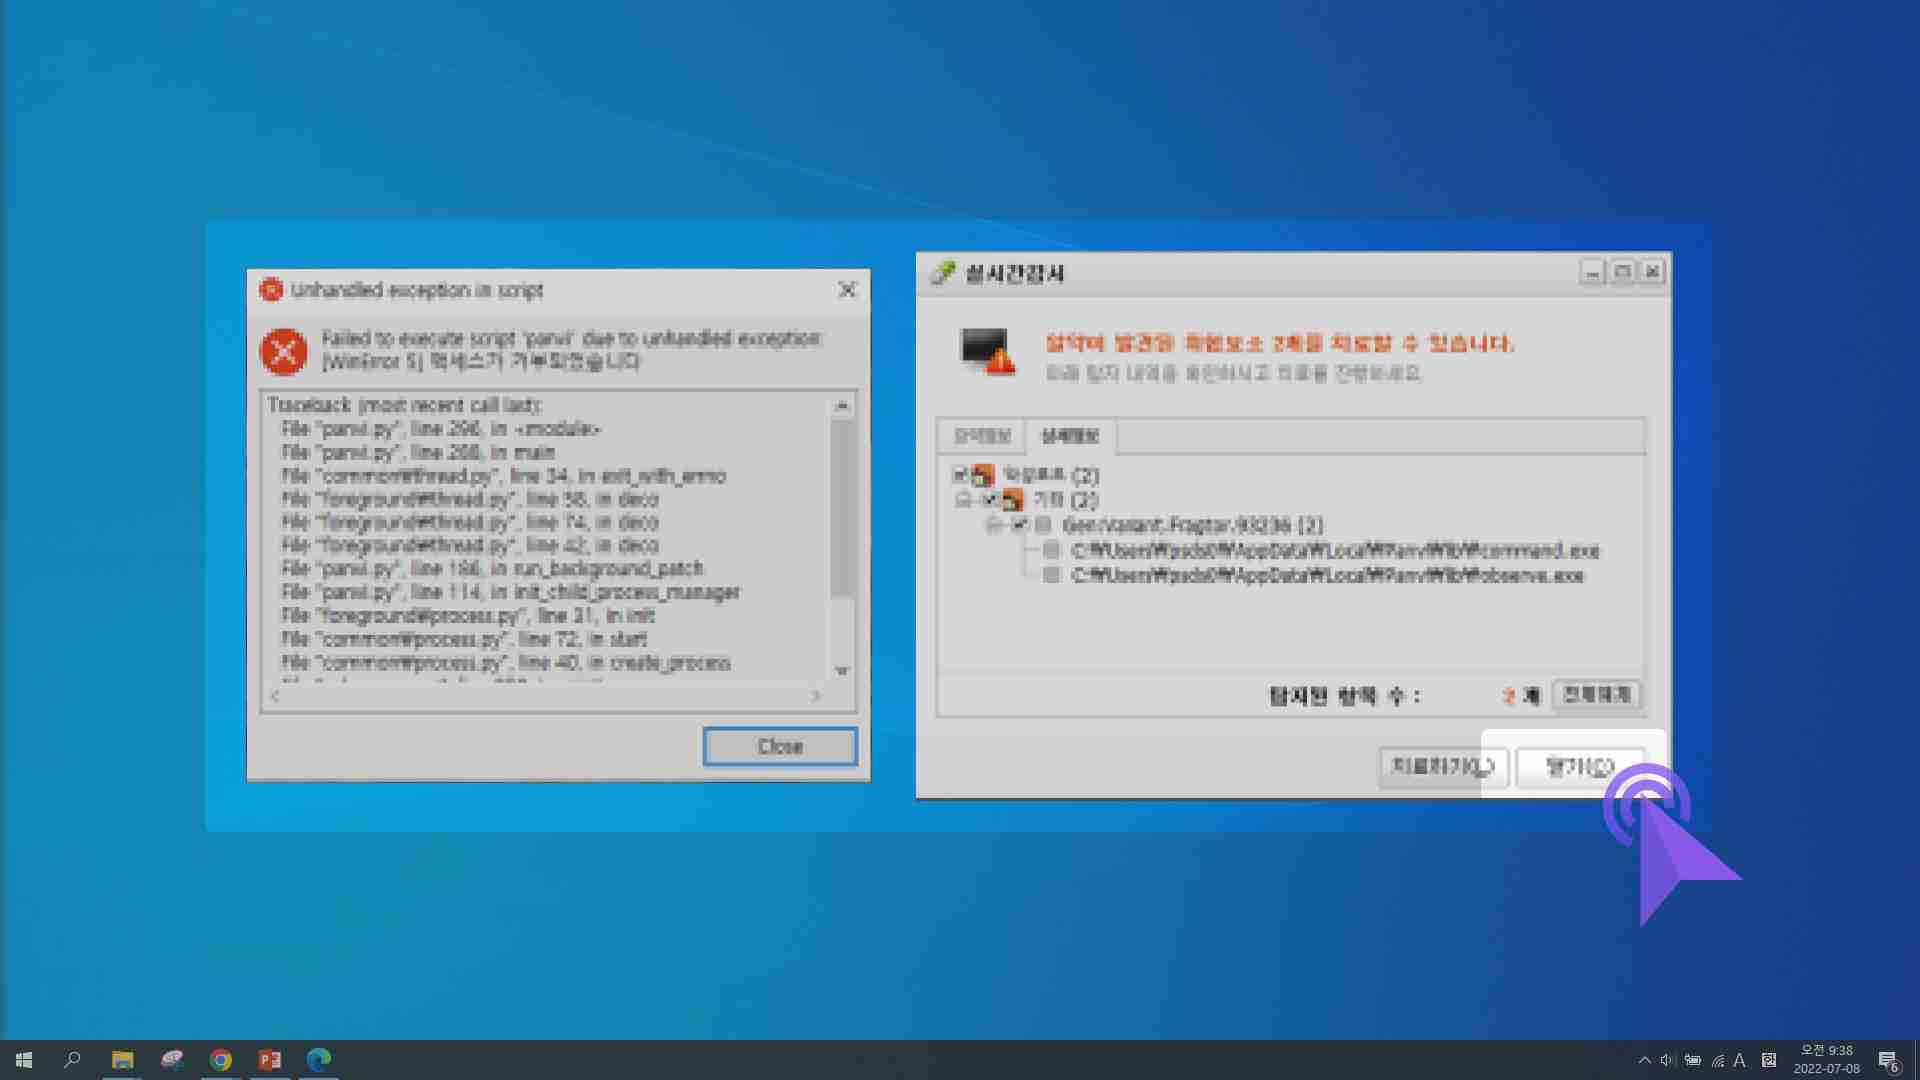This screenshot has width=1920, height=1080.
Task: Toggle the second-level (2) category checkbox
Action: coord(990,500)
